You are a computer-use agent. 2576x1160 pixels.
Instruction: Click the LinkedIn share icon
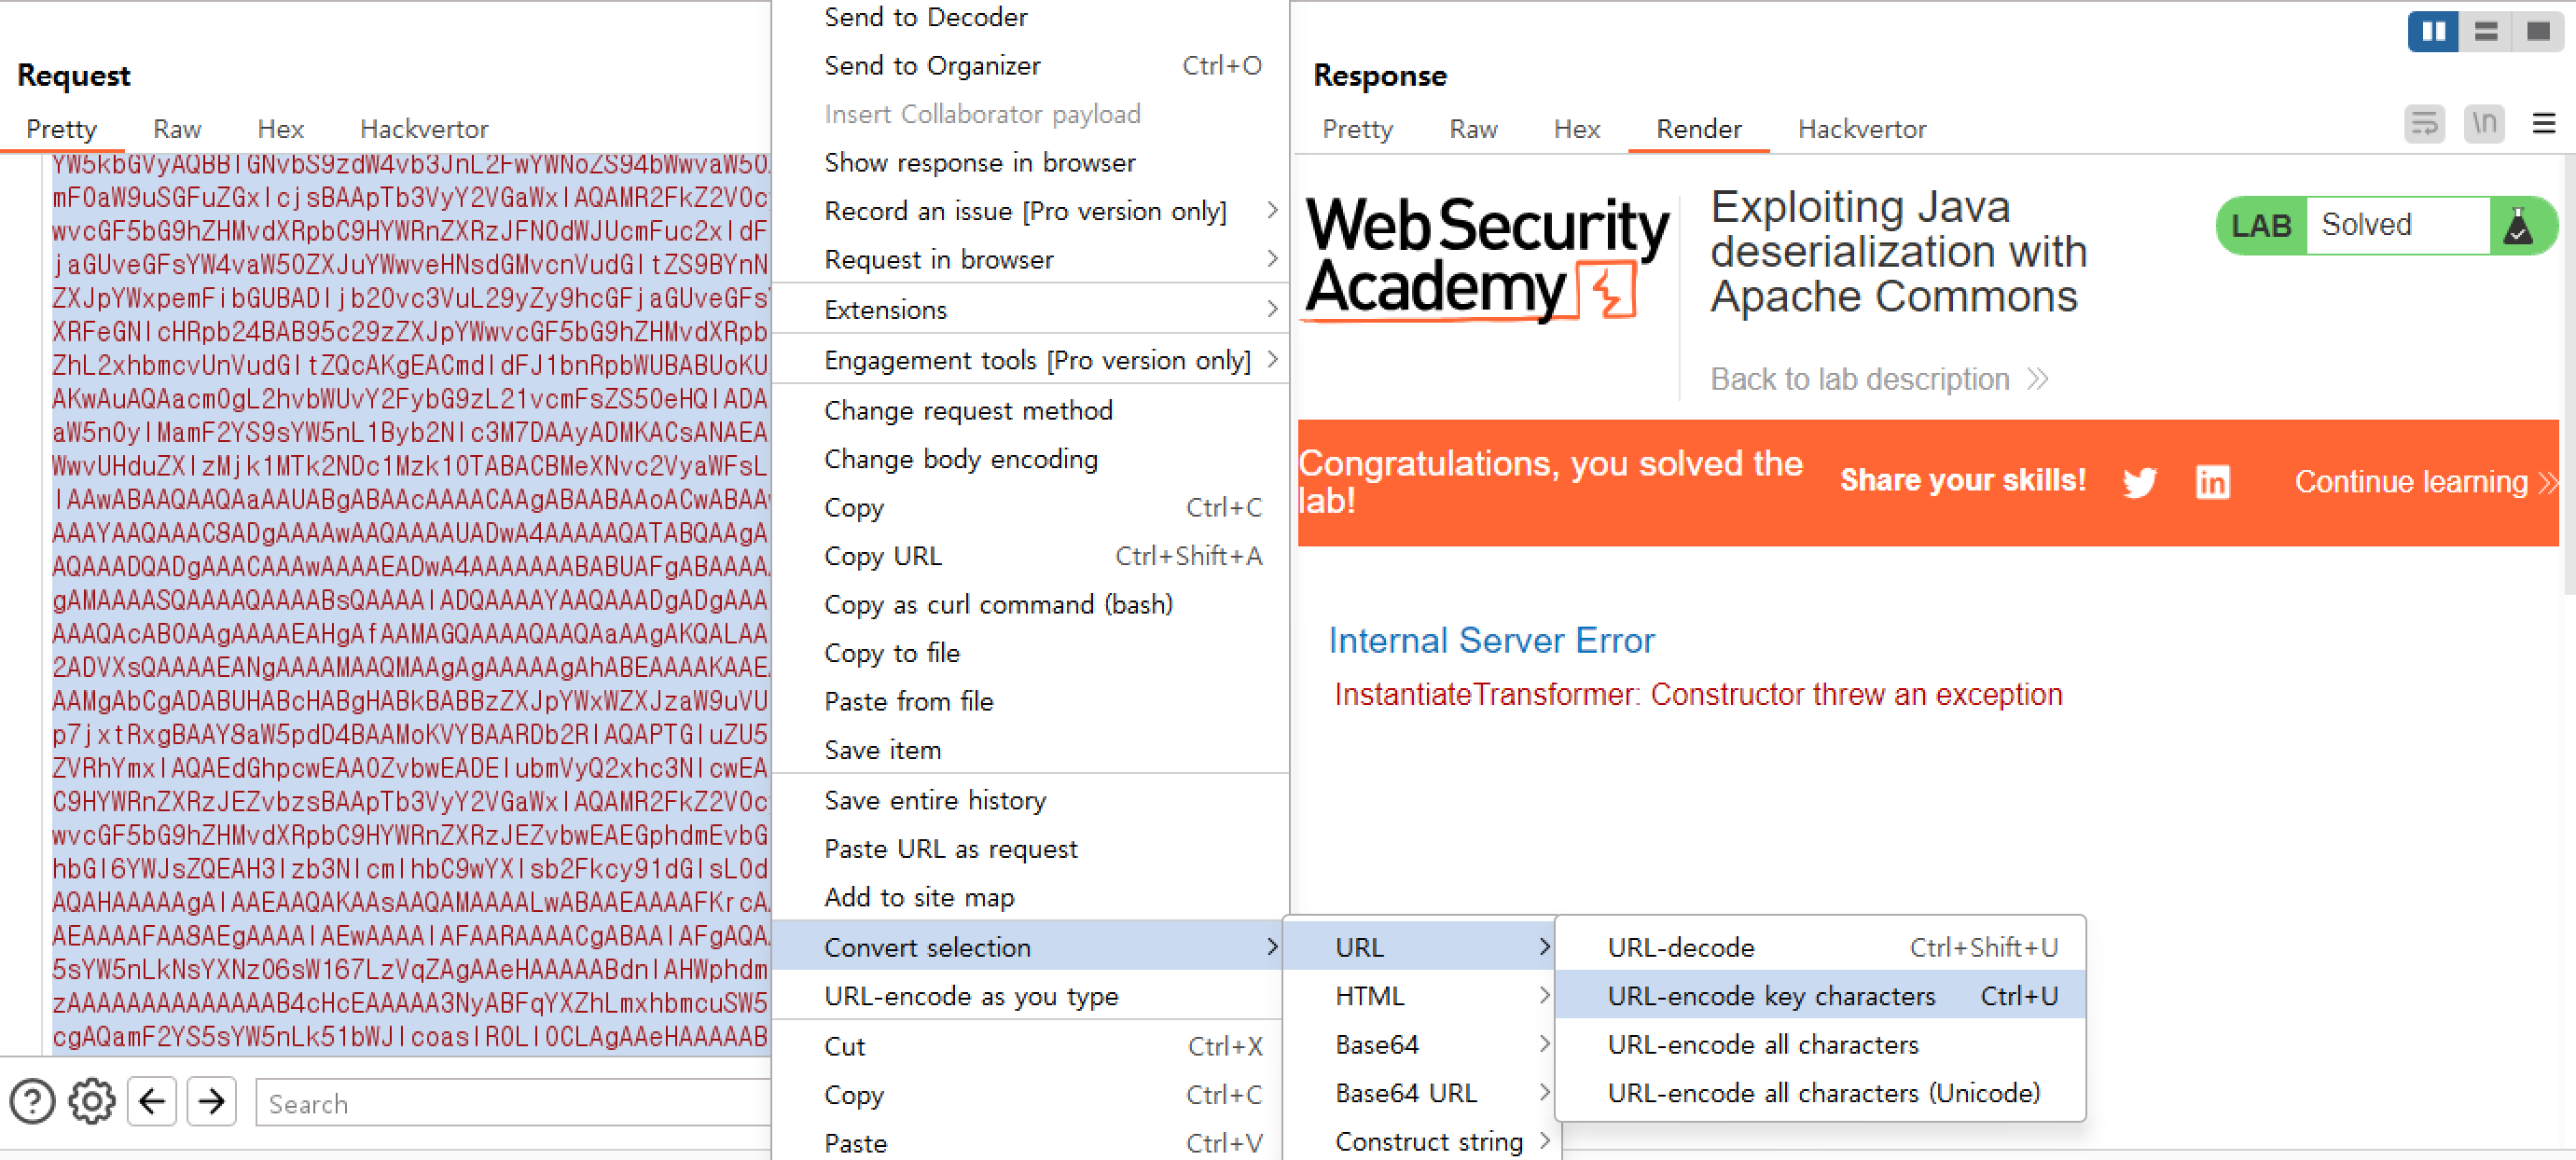2212,482
